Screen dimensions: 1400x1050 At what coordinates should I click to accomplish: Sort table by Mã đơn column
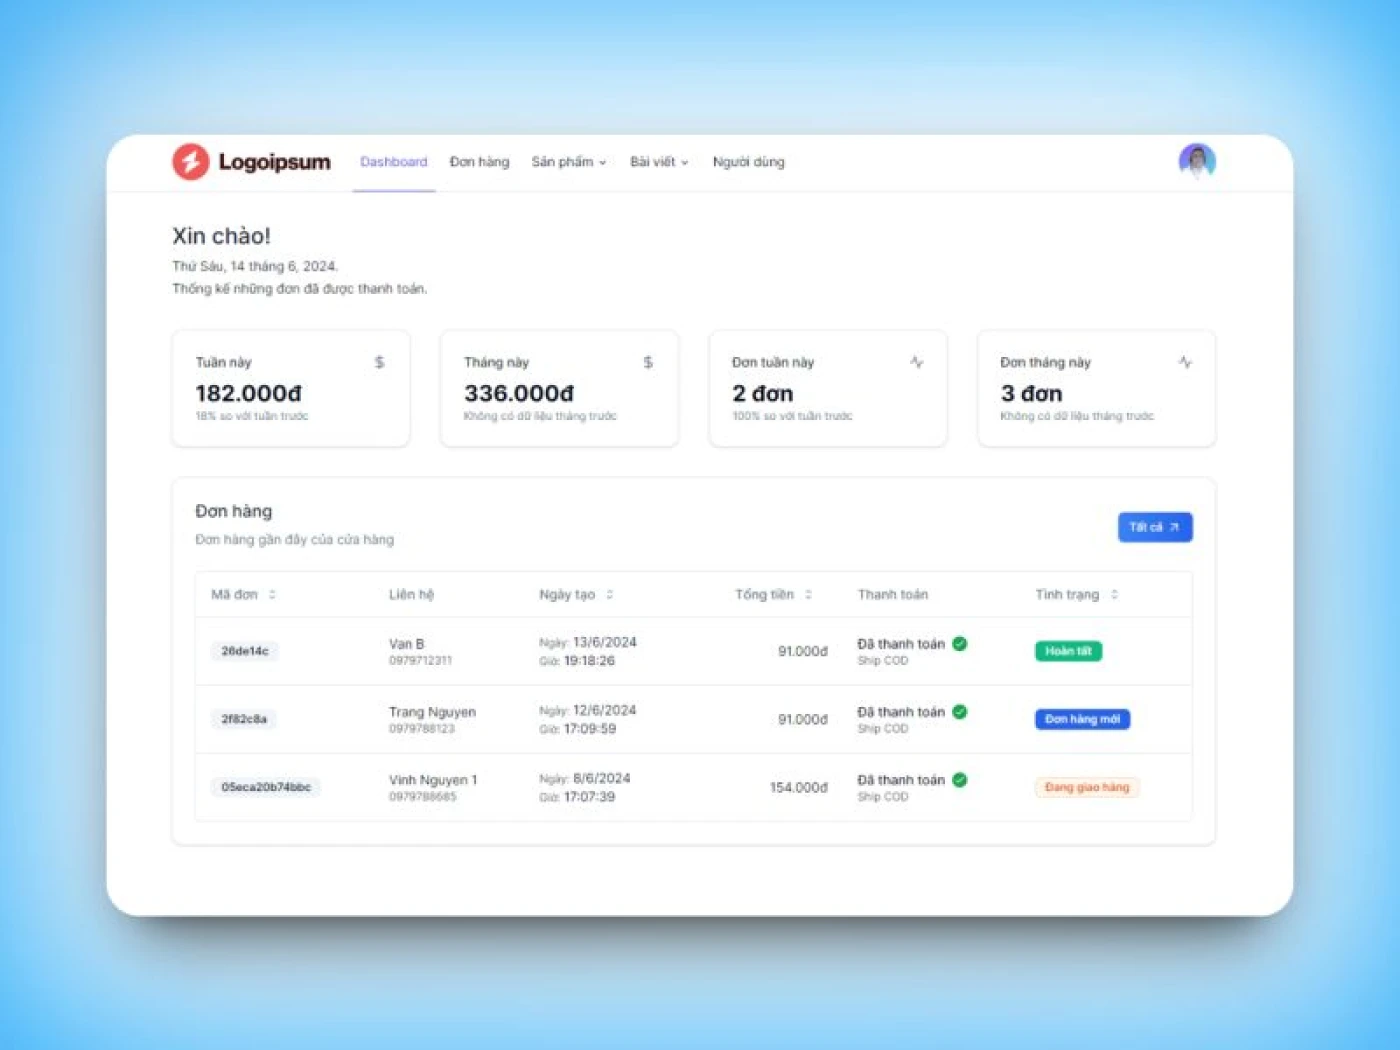pos(272,594)
